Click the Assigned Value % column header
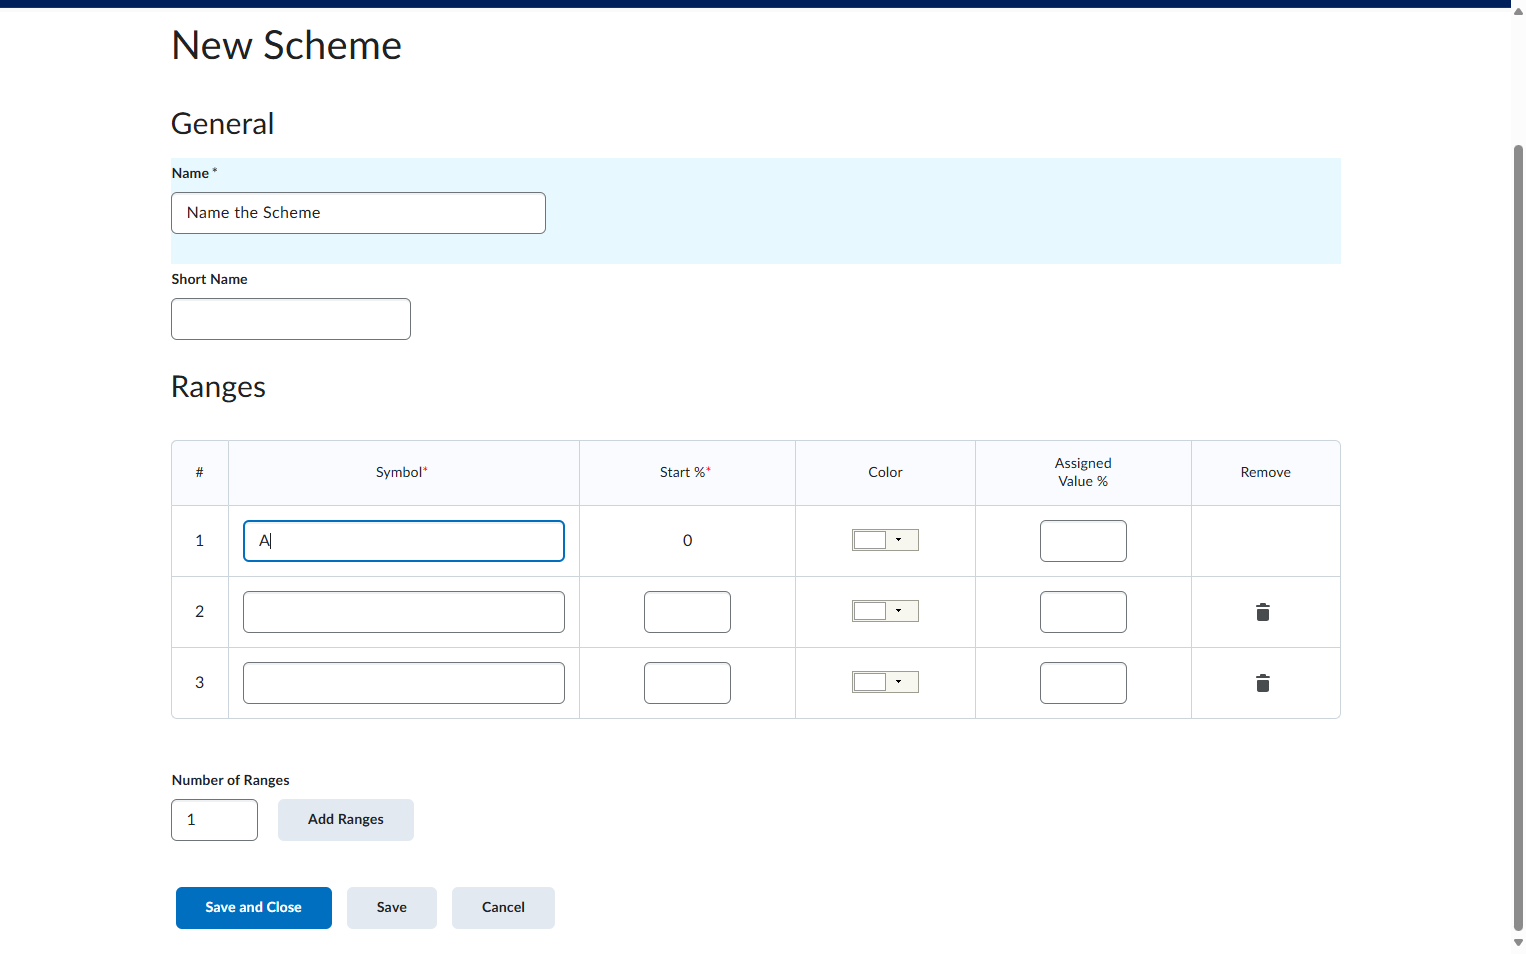The image size is (1526, 954). click(x=1083, y=472)
